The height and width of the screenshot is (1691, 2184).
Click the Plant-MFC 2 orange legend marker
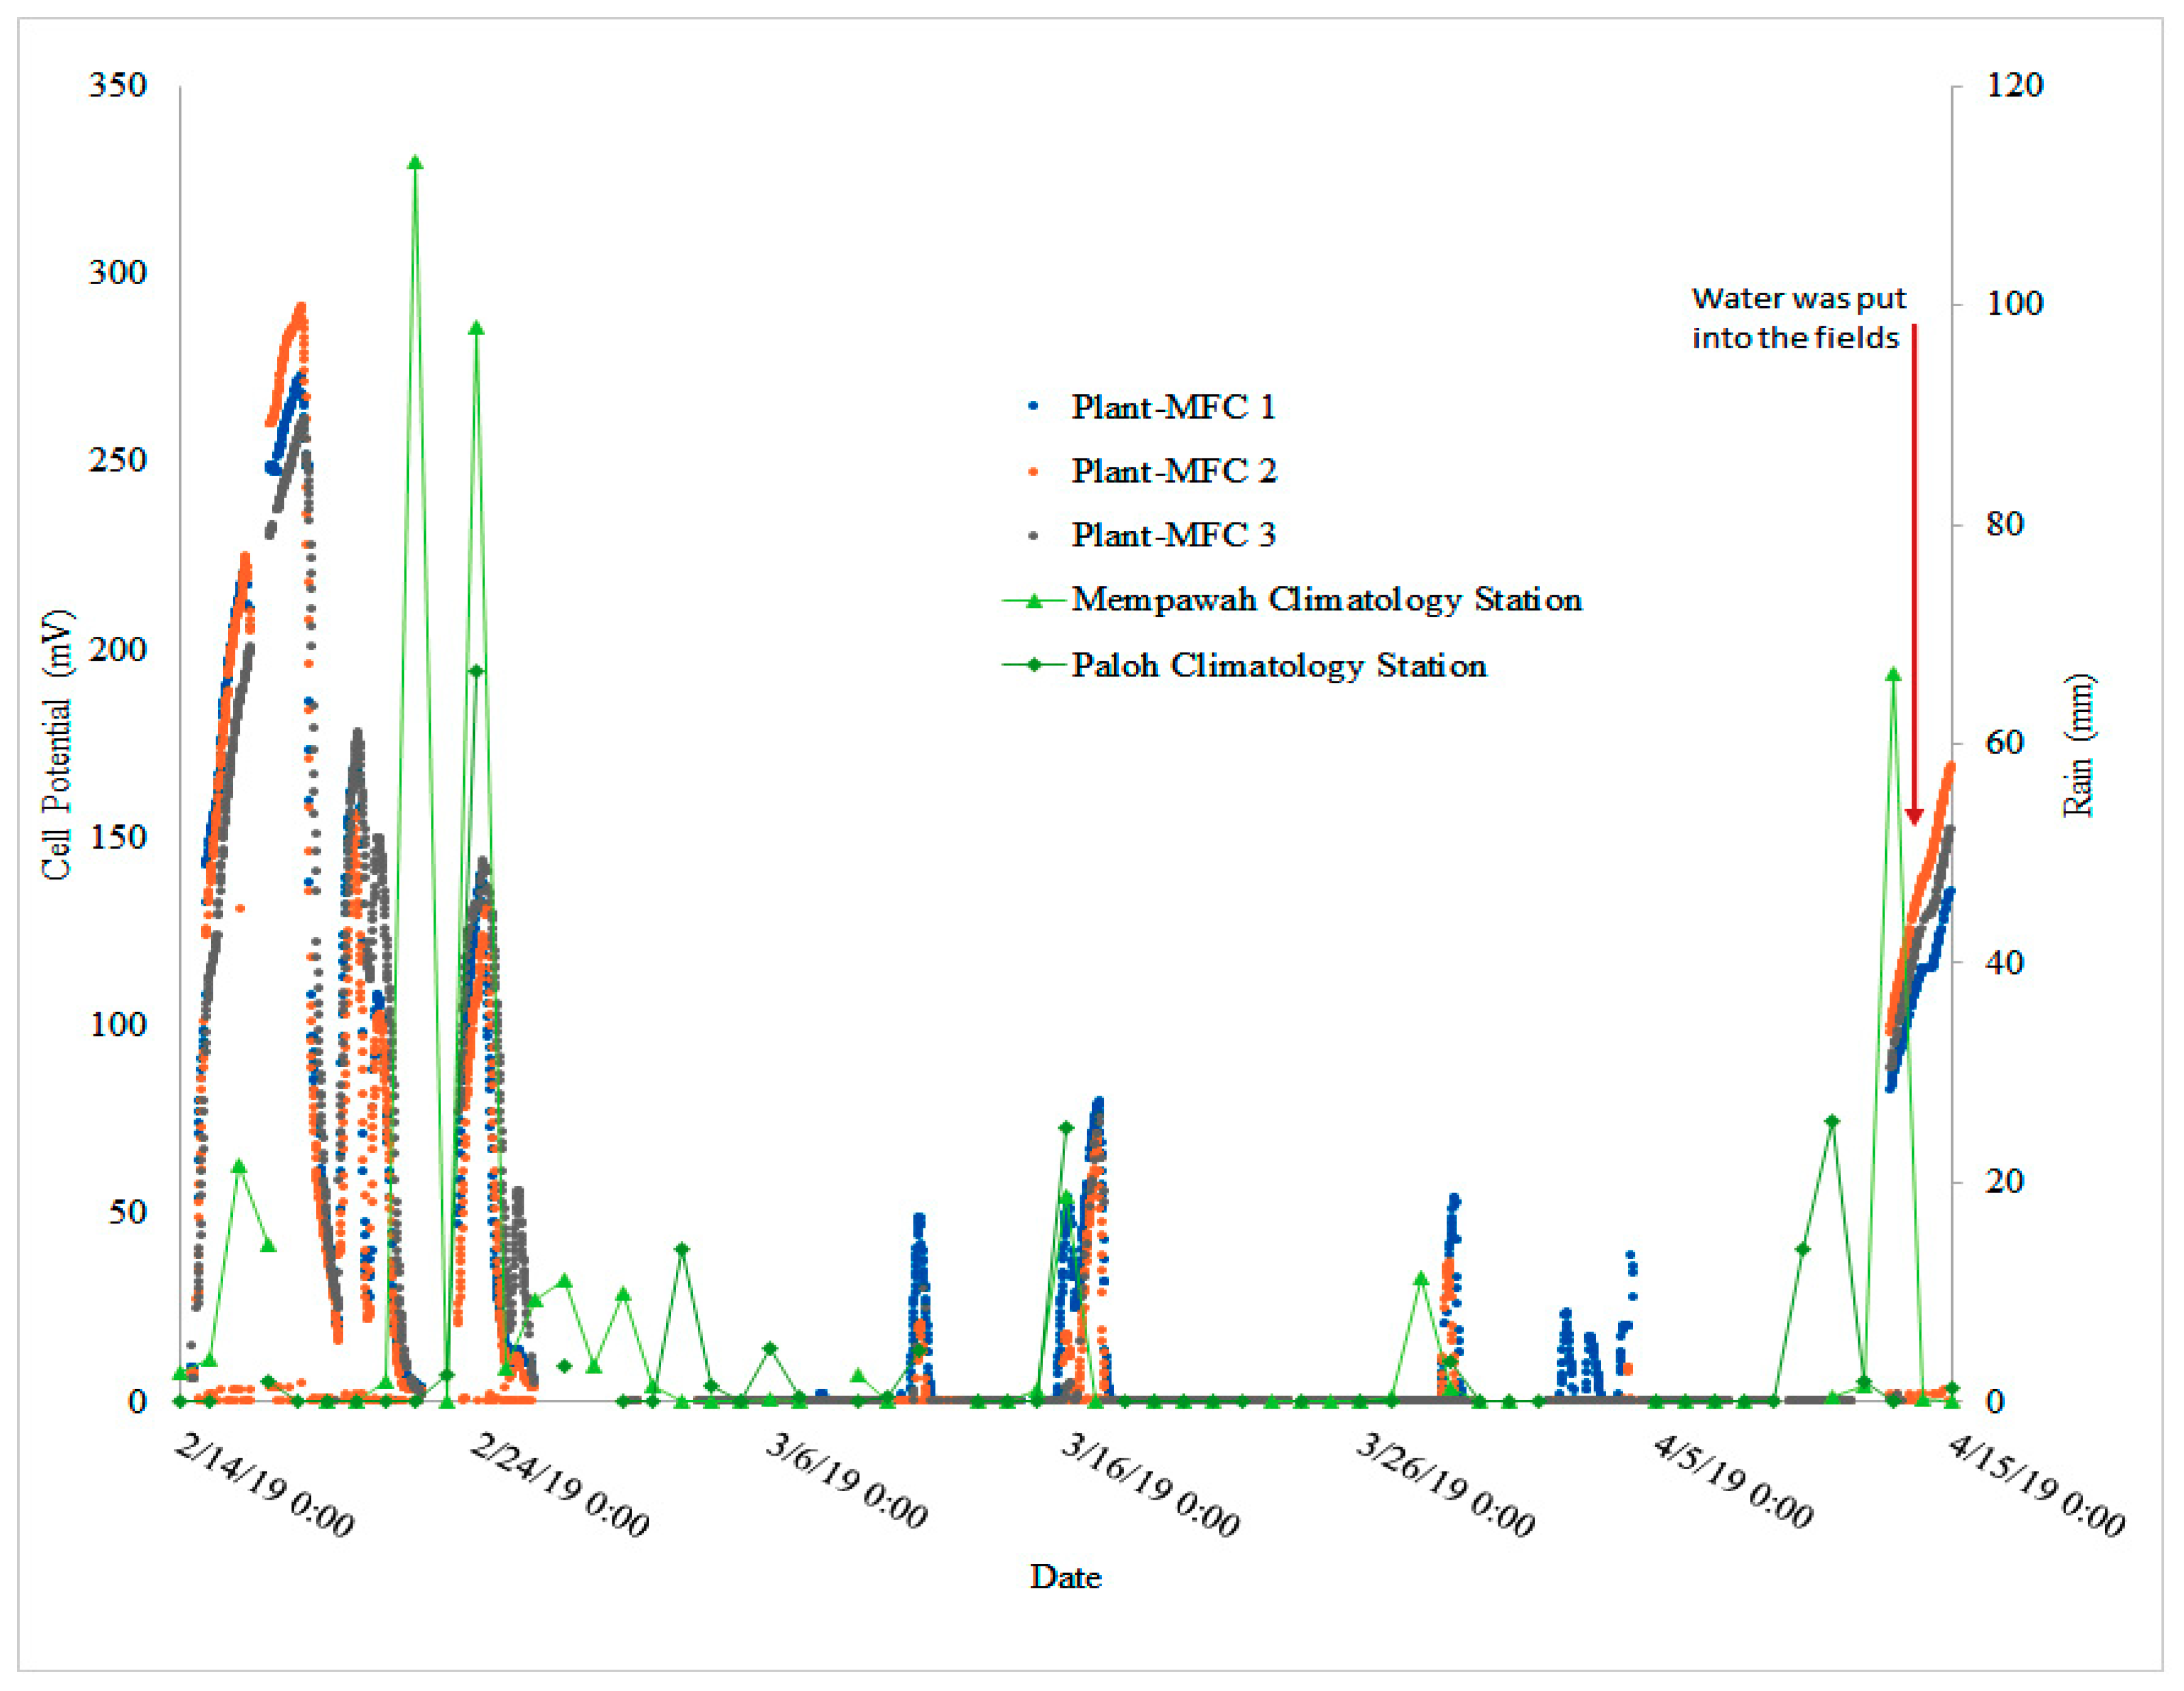click(1033, 471)
